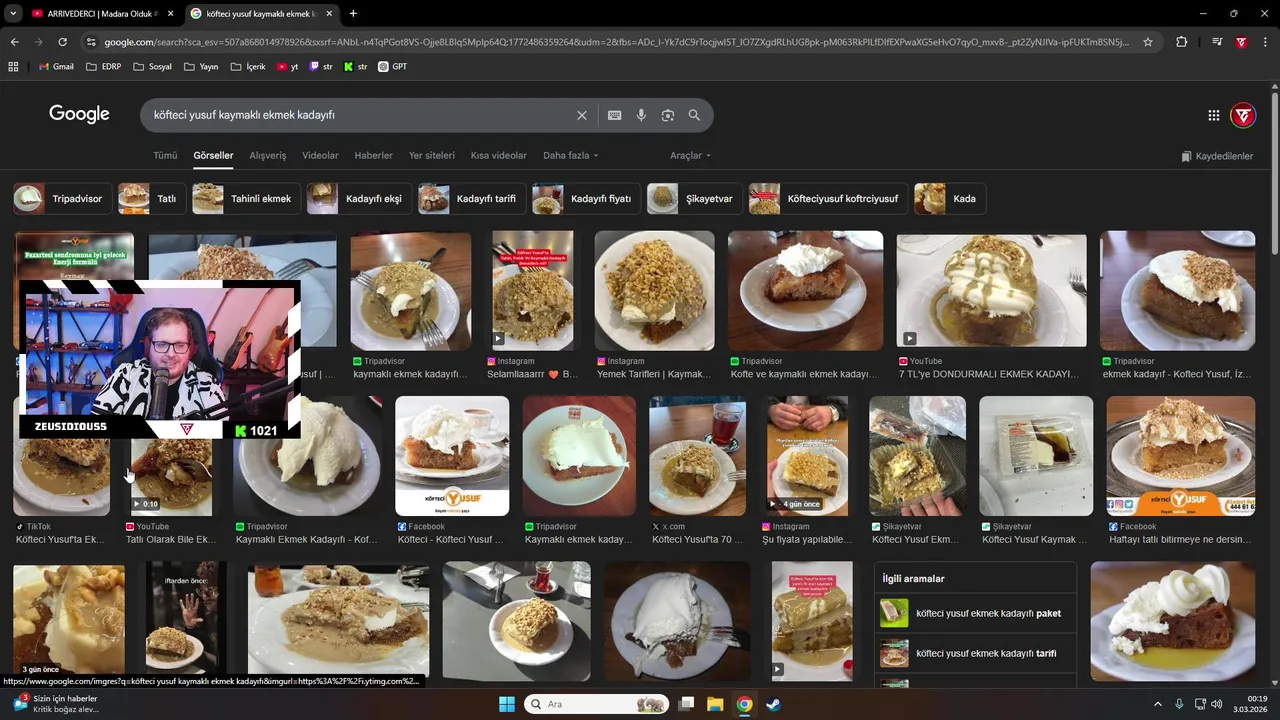
Task: Open the on-screen keyboard input tool
Action: 615,115
